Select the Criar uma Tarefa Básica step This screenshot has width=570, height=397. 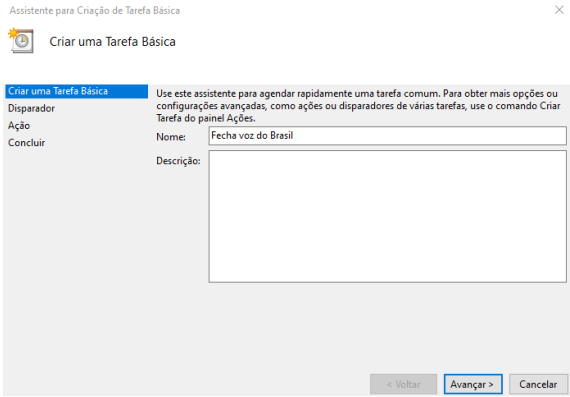tap(76, 91)
